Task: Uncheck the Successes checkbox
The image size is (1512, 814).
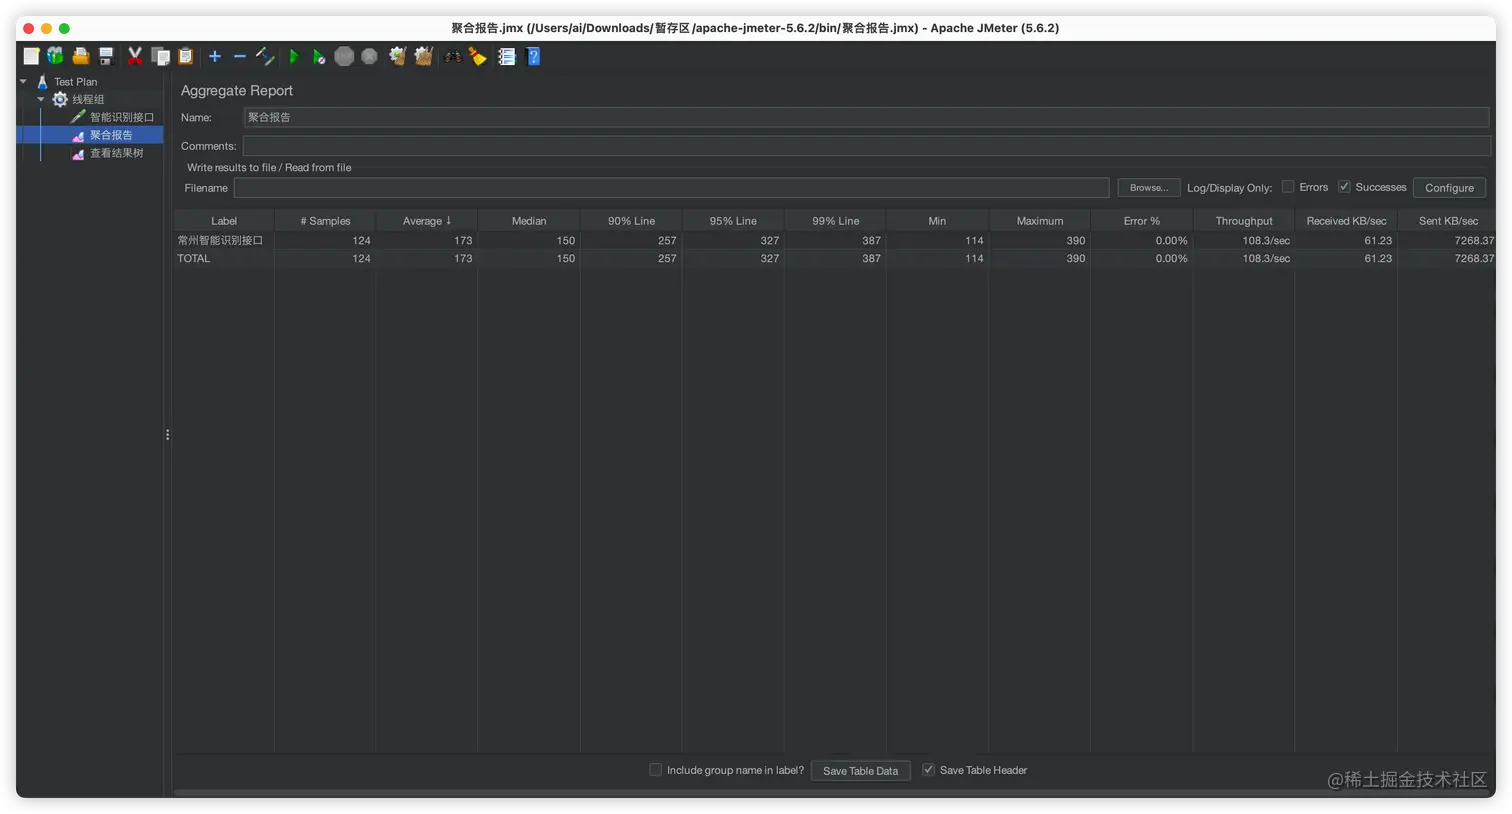Action: coord(1344,187)
